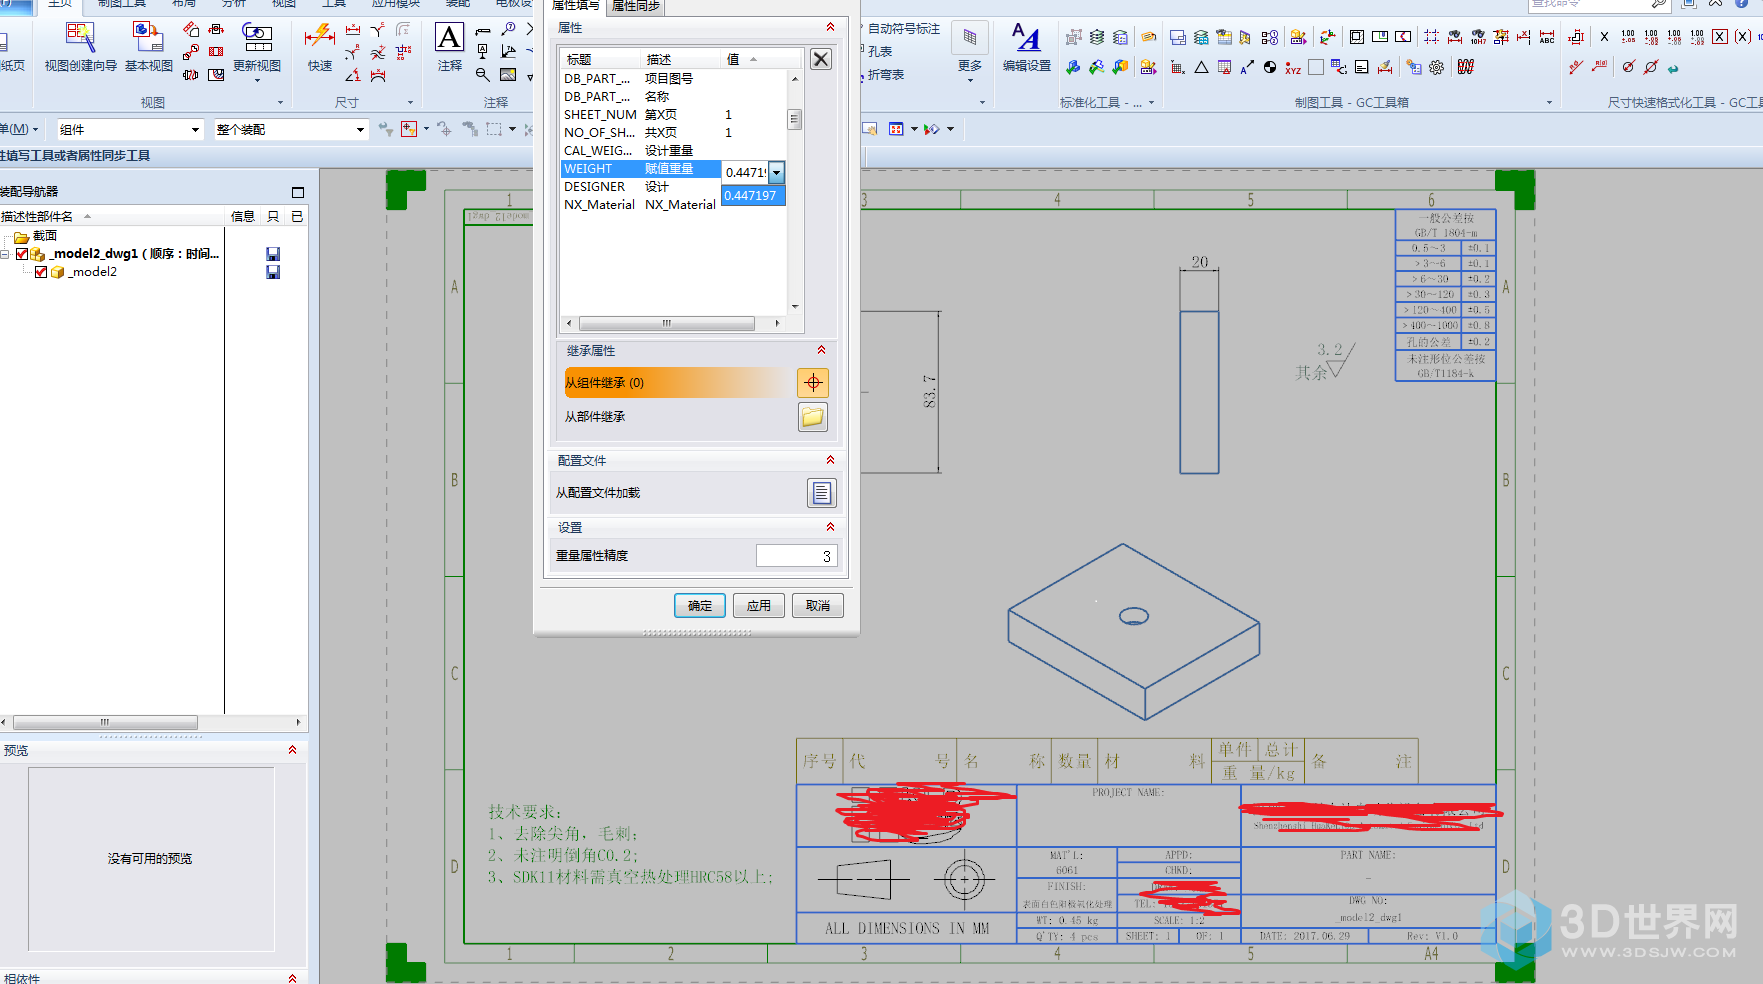Click the 10H7 fit tolerance icon
This screenshot has height=984, width=1763.
1478,37
